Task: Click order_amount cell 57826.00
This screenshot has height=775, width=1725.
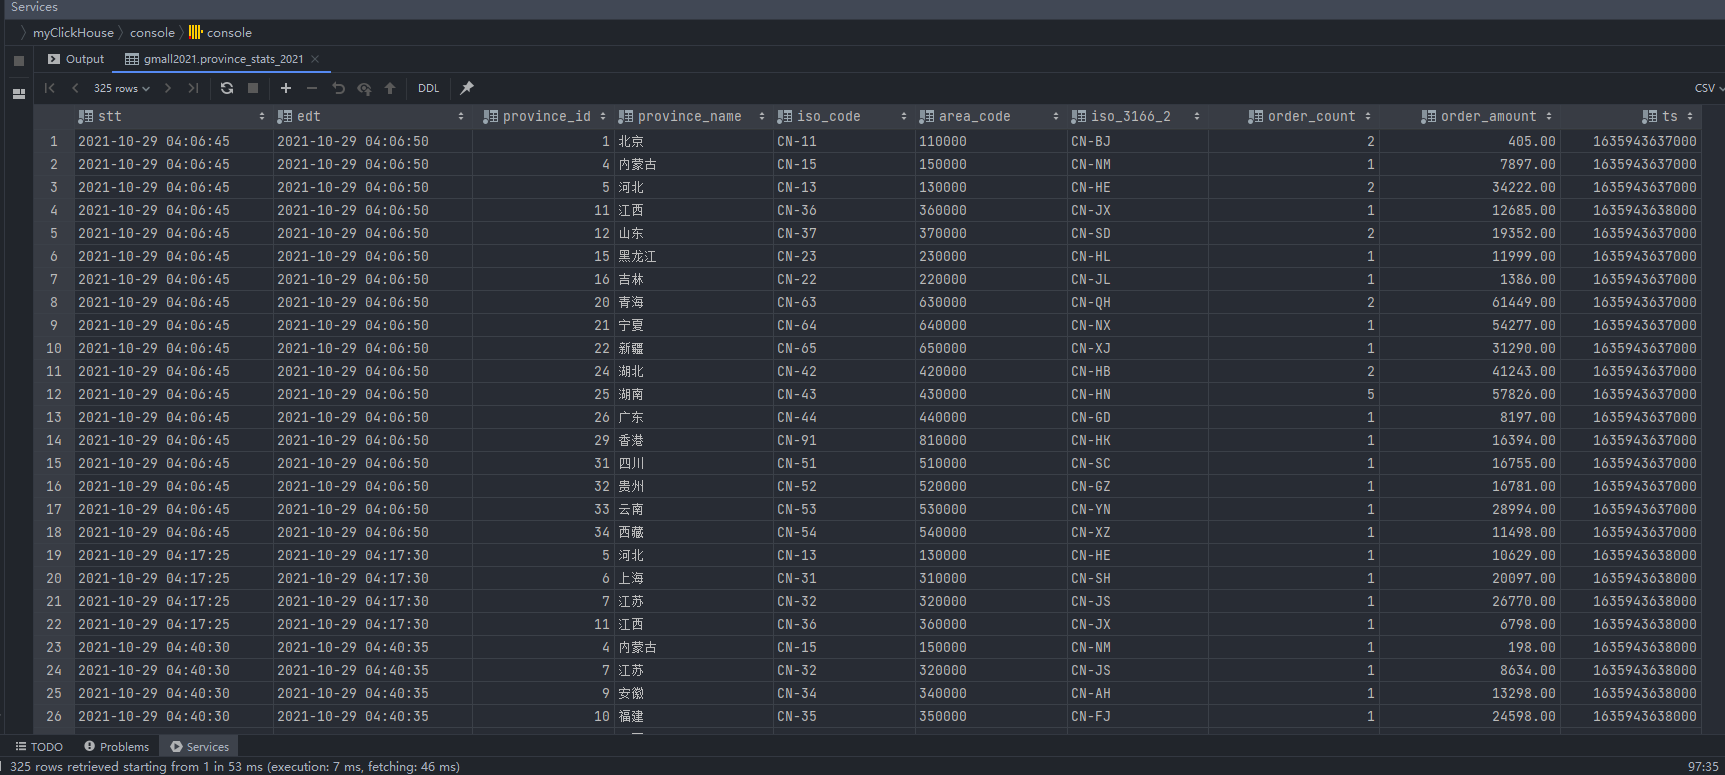Action: (x=1469, y=395)
